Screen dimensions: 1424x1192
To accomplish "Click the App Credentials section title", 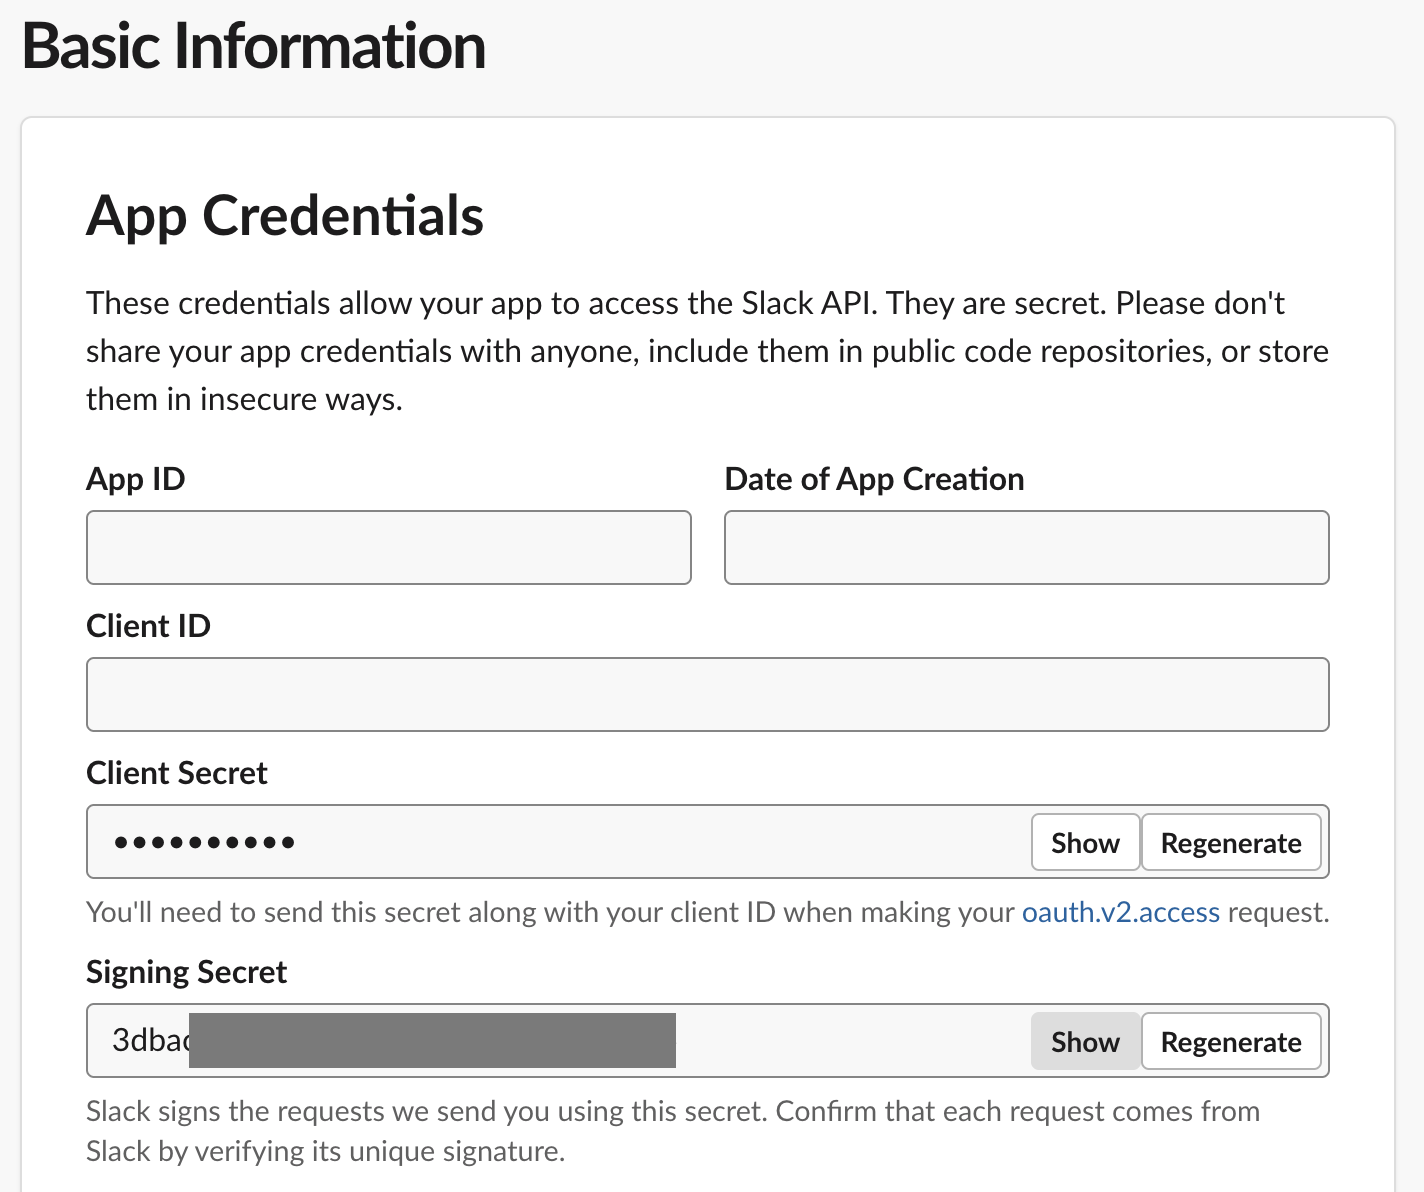I will pyautogui.click(x=285, y=216).
